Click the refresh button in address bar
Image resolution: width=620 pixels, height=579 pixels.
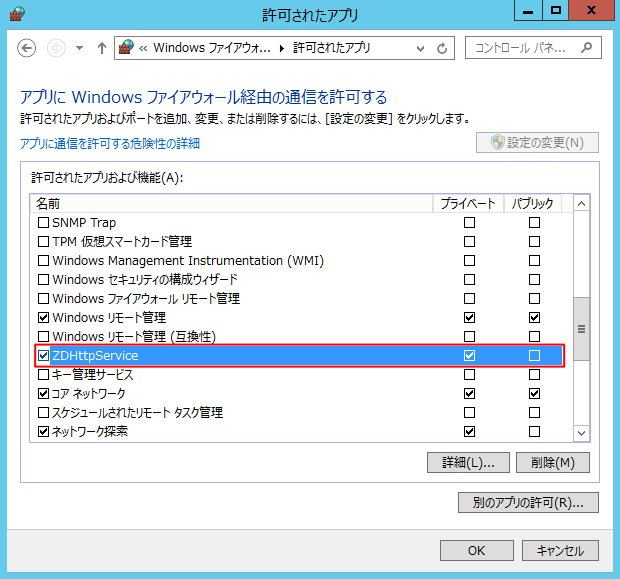(442, 49)
